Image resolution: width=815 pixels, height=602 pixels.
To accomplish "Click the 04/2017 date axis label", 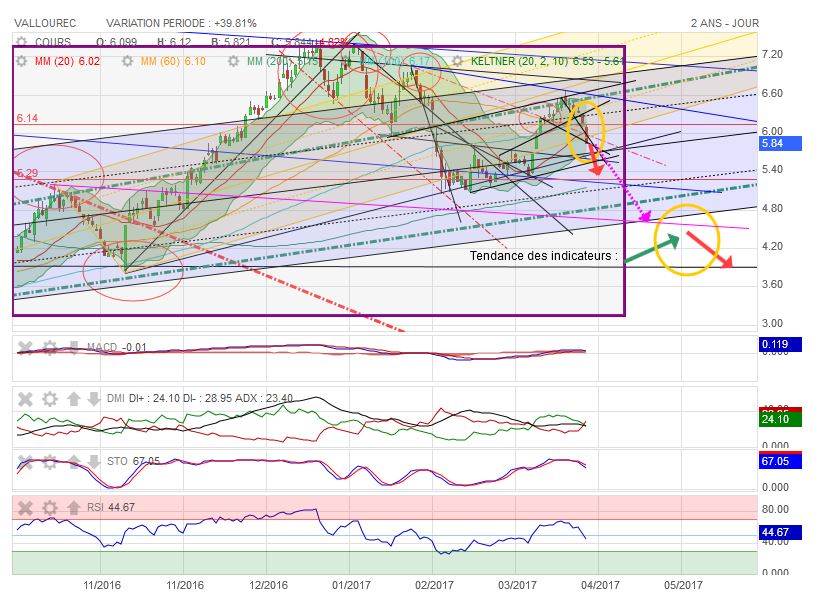I will 600,585.
